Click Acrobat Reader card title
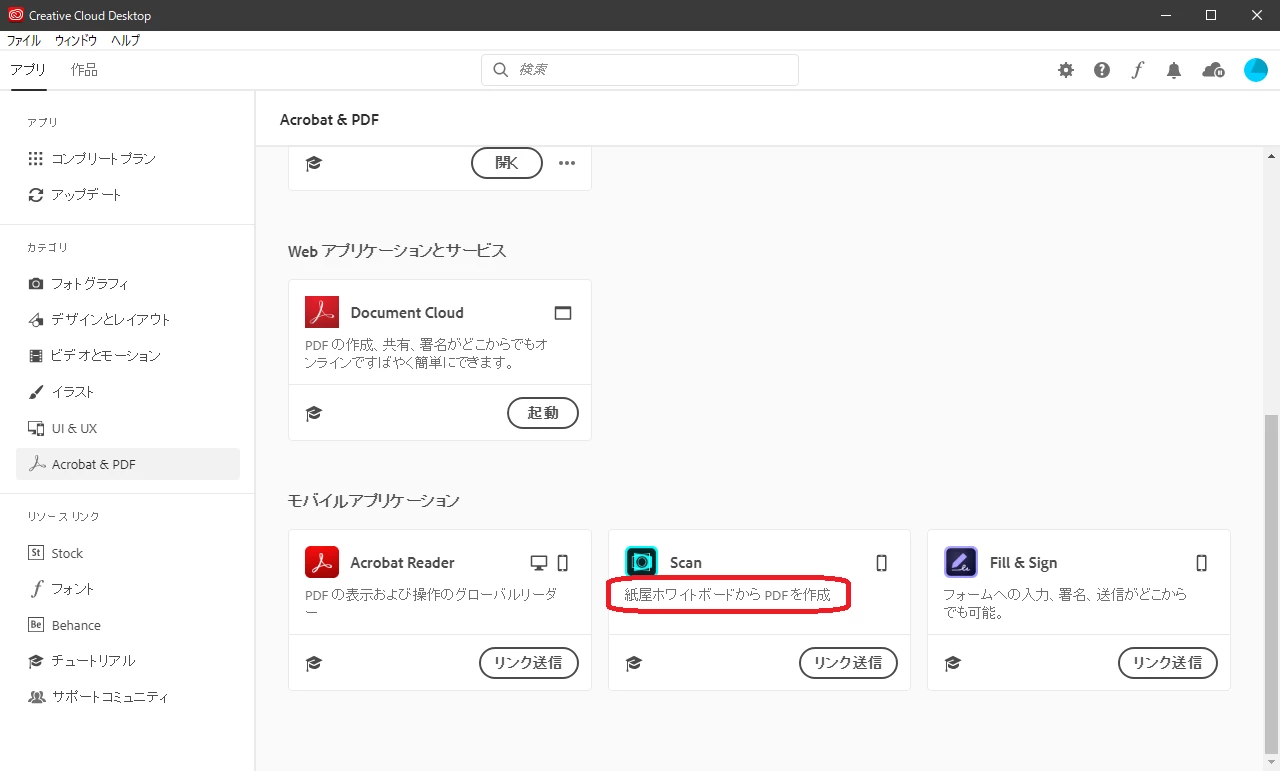 pyautogui.click(x=402, y=563)
